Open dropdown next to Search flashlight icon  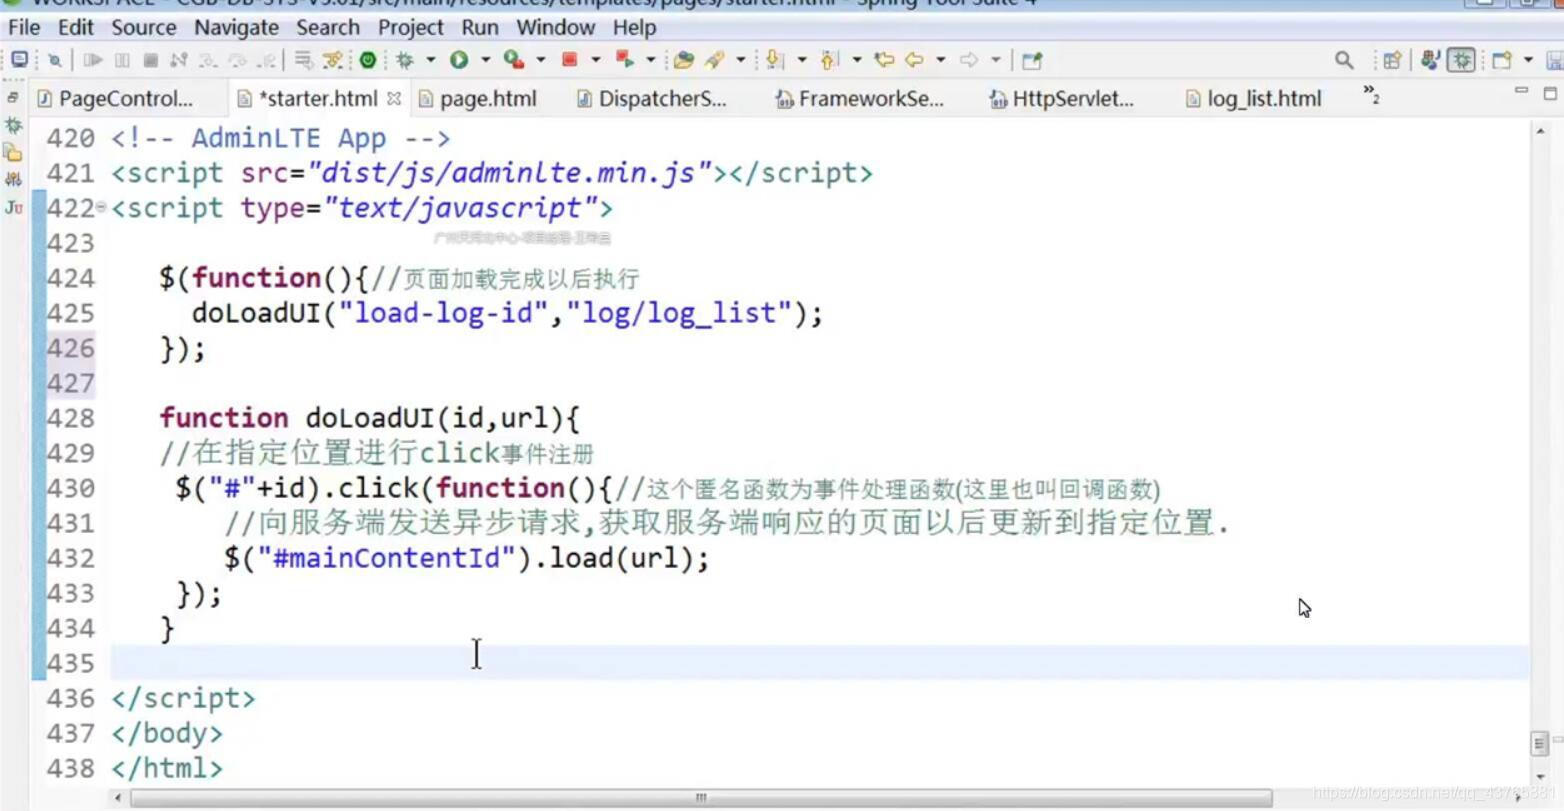tap(741, 60)
